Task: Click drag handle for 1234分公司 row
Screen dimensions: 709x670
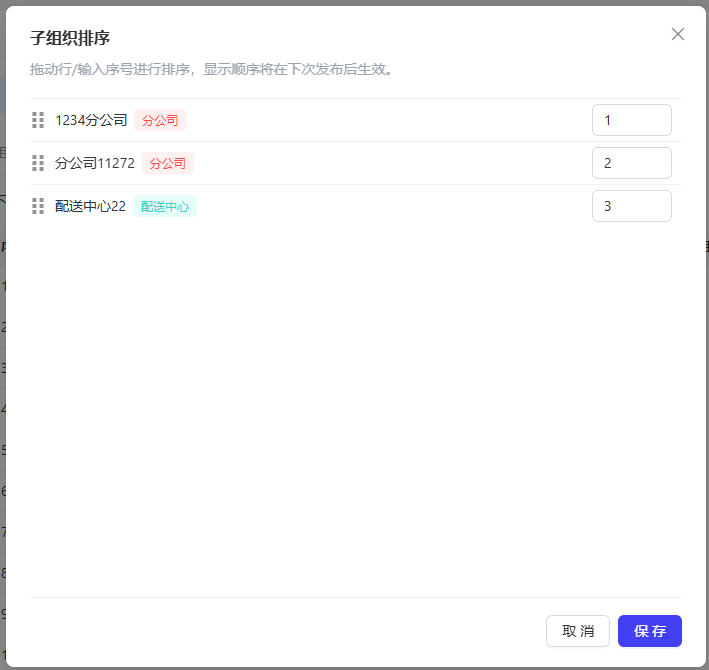Action: tap(38, 120)
